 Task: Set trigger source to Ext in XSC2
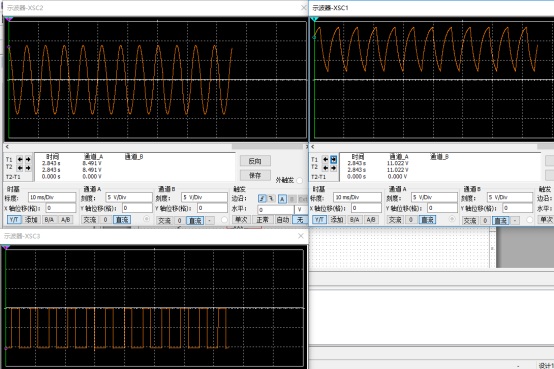302,199
